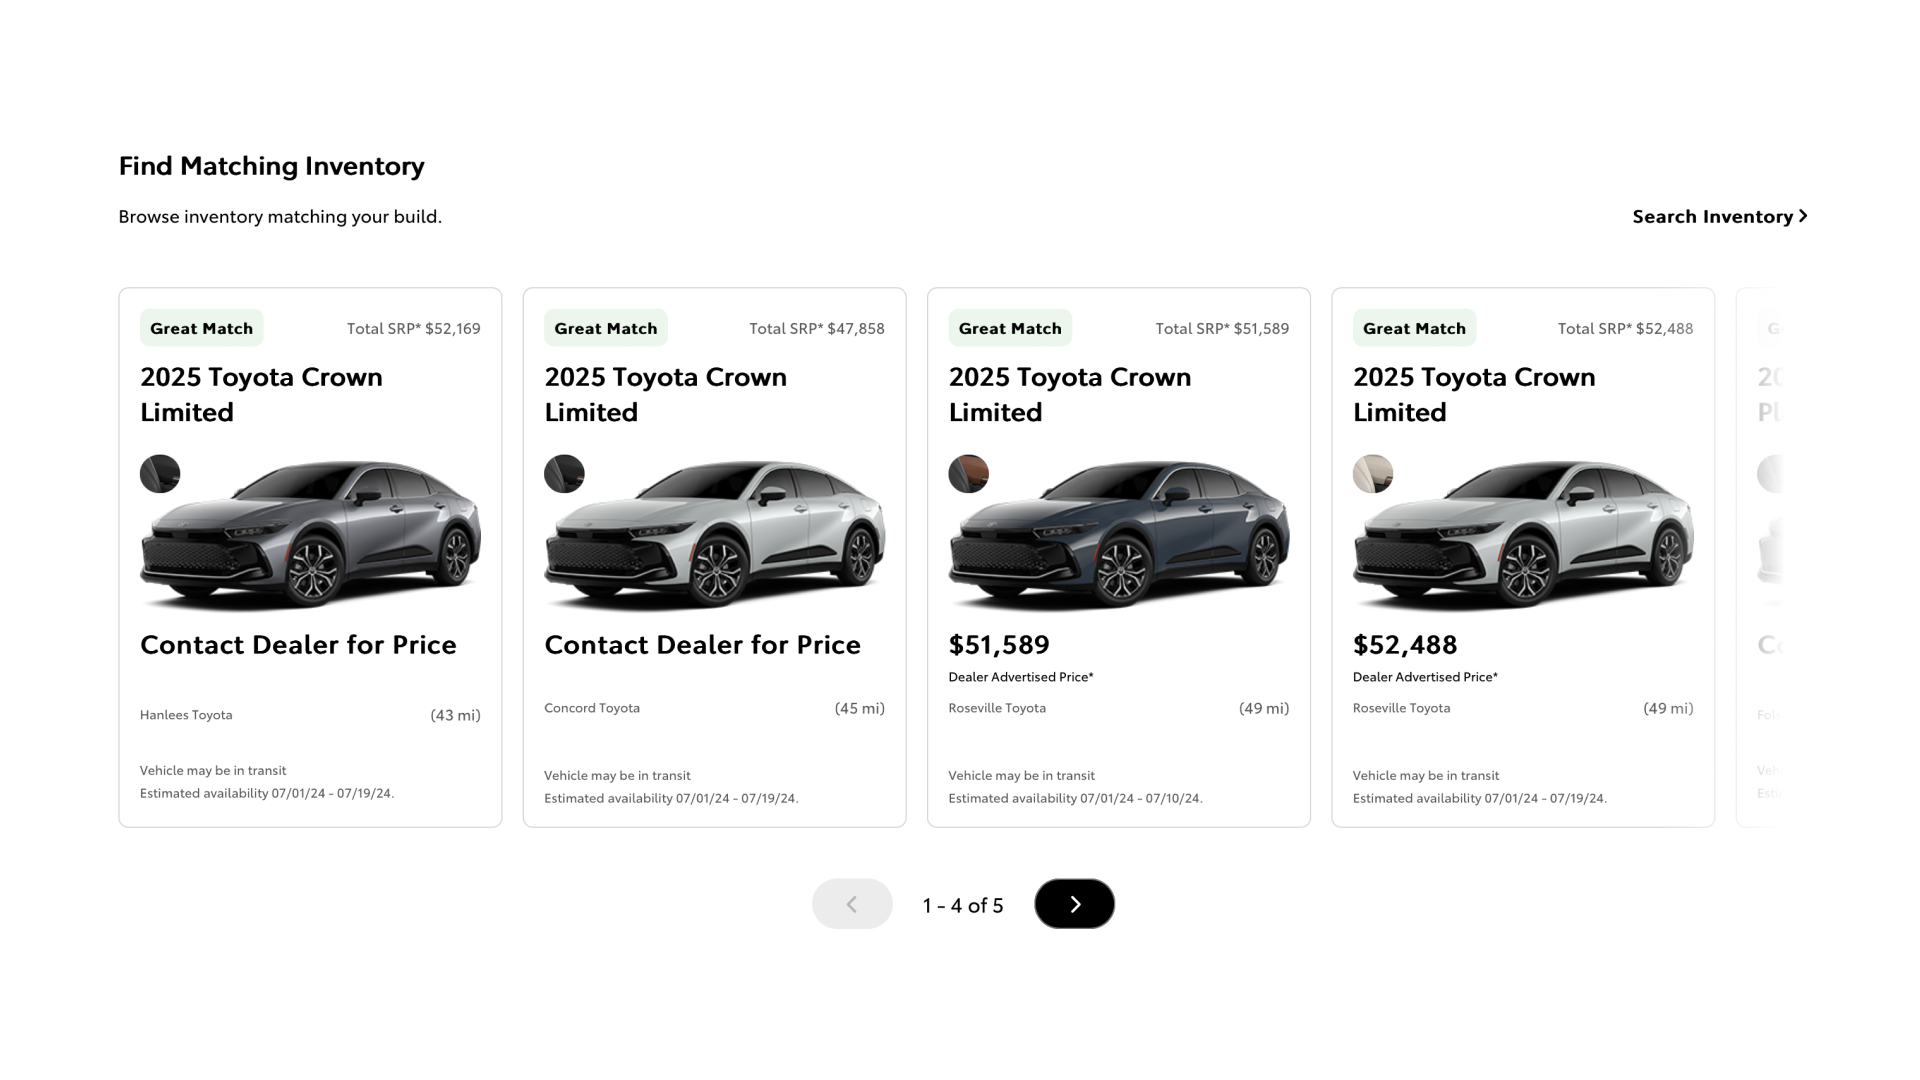Click Contact Dealer for Price on Hanlees card
The width and height of the screenshot is (1920, 1080).
298,645
